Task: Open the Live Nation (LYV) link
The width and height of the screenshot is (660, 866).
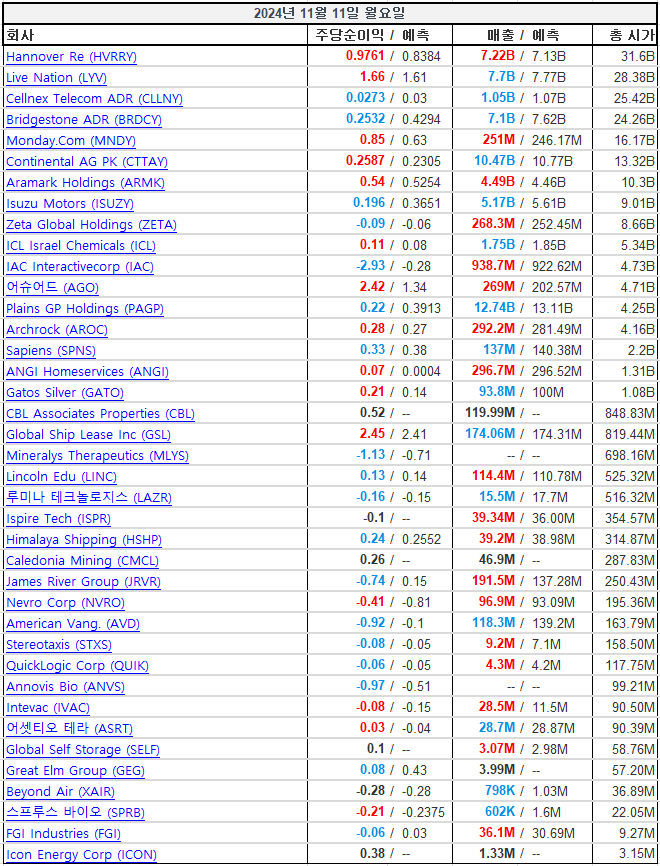Action: (56, 77)
